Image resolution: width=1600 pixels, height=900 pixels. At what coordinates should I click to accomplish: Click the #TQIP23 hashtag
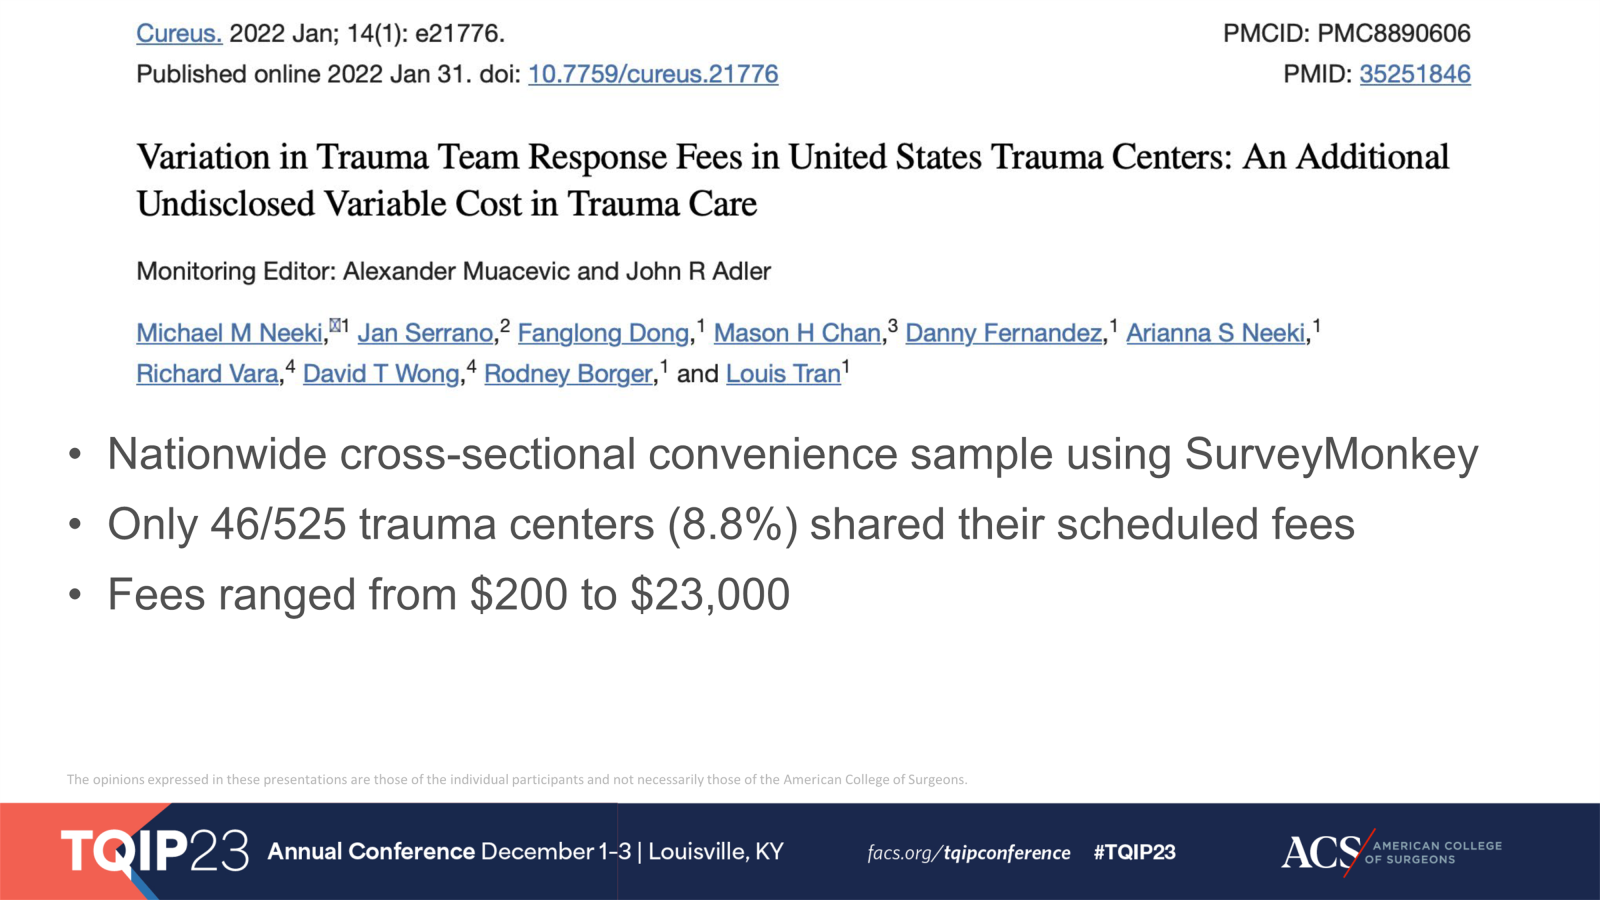[1134, 852]
